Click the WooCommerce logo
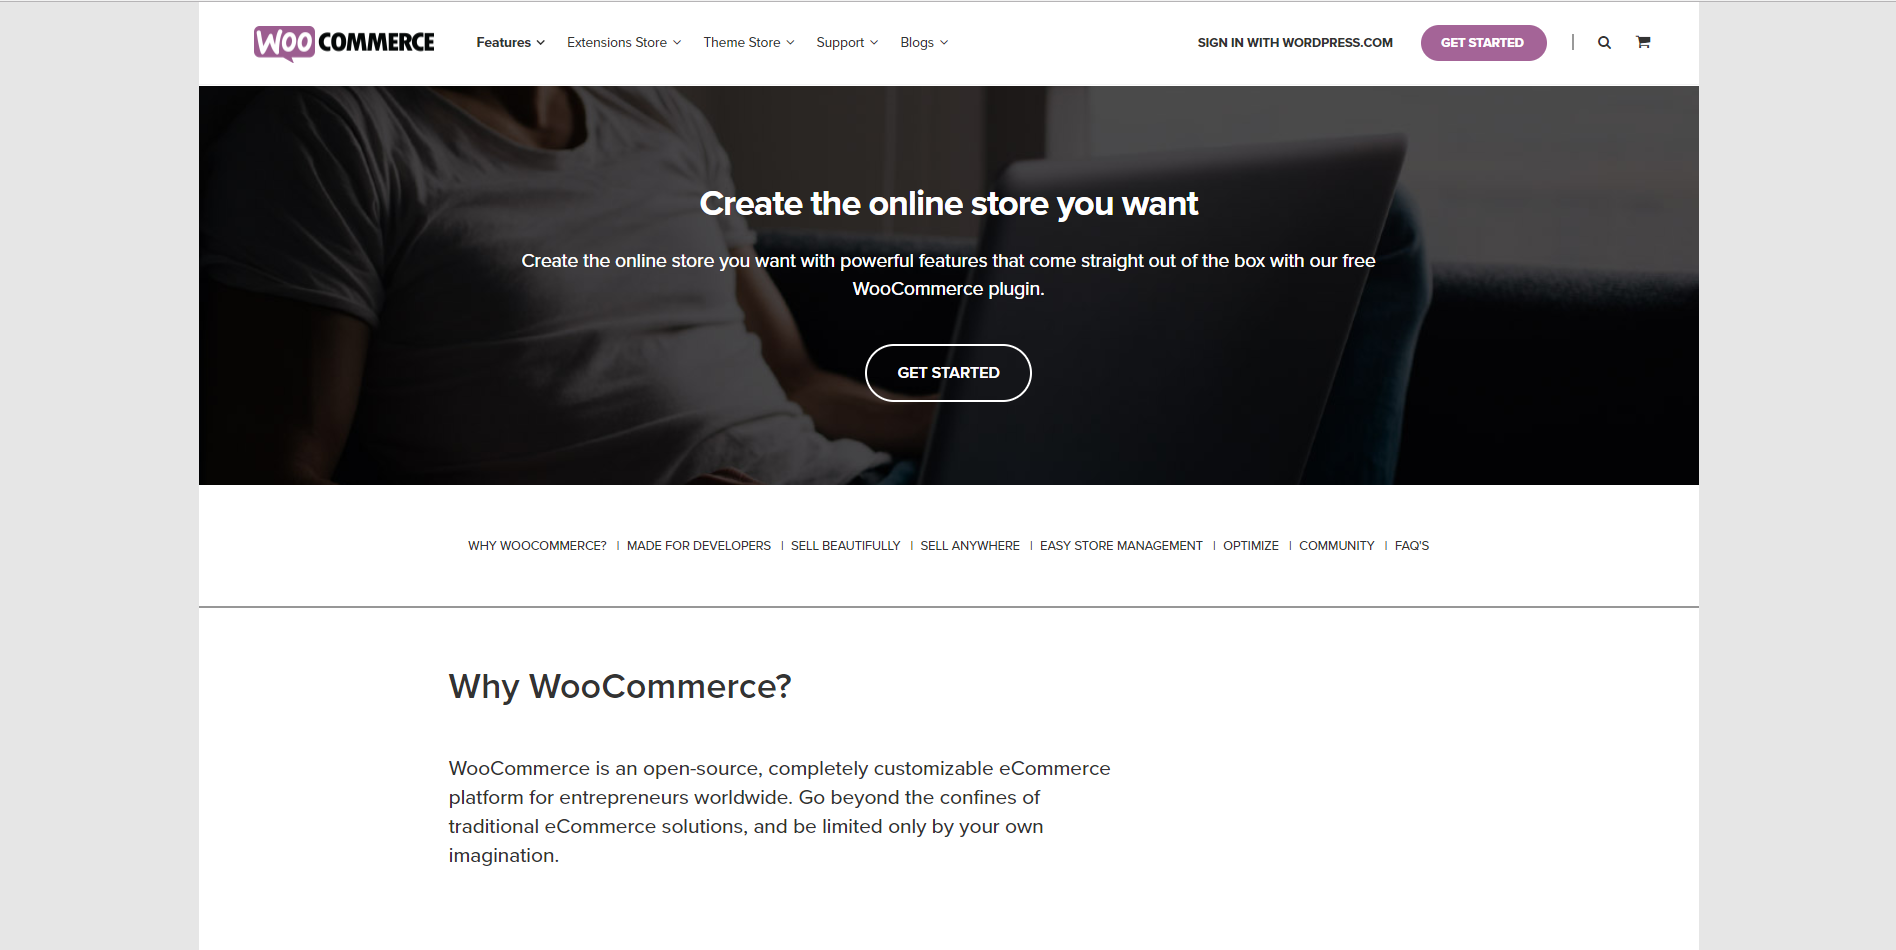The width and height of the screenshot is (1896, 950). click(344, 43)
